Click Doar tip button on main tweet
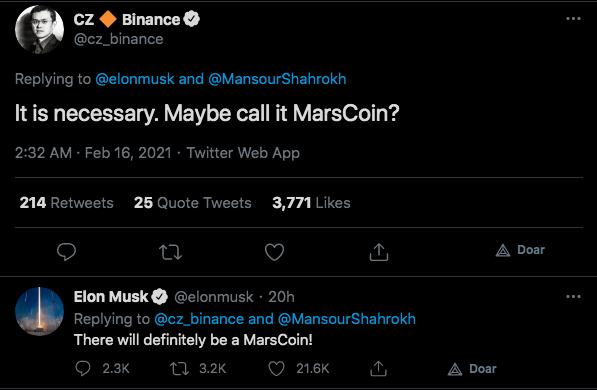This screenshot has height=390, width=597. [x=520, y=250]
